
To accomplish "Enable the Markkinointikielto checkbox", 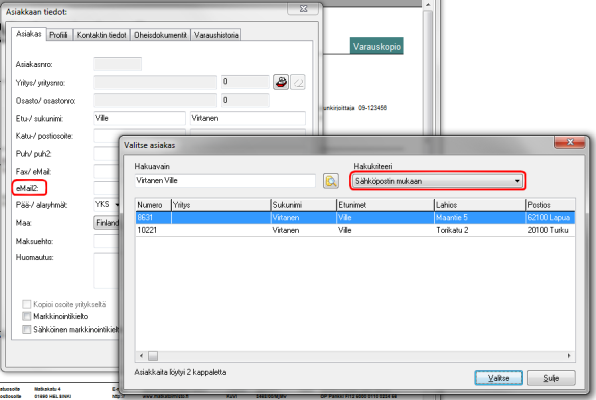I will [27, 316].
